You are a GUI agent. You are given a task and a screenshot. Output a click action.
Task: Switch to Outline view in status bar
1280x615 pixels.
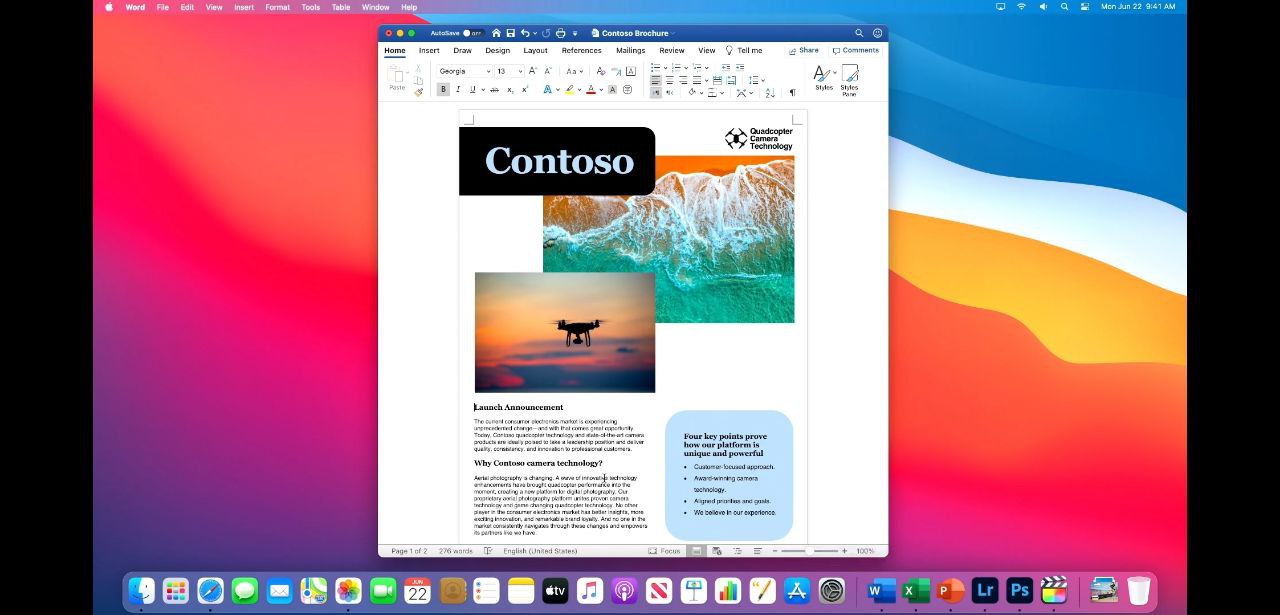click(x=737, y=551)
